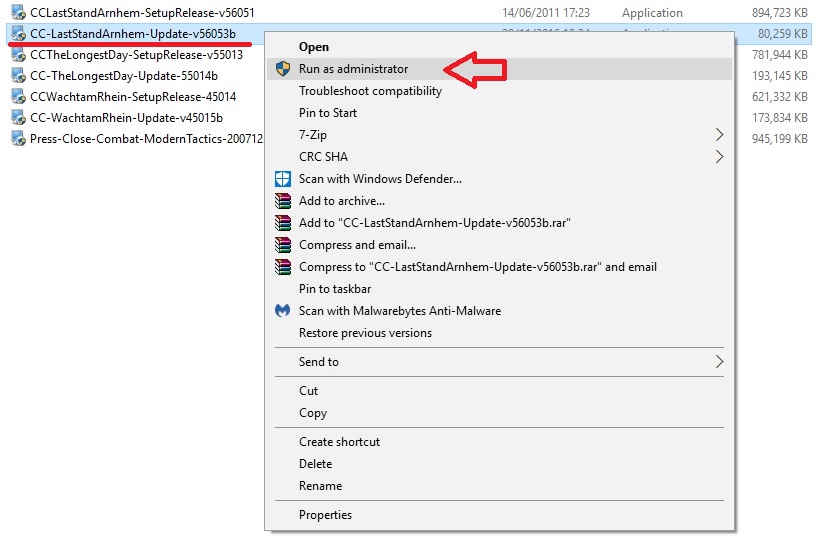This screenshot has height=540, width=817.
Task: Select file name CCLastStandArnhem-SetupRelease-v56051
Action: click(142, 13)
